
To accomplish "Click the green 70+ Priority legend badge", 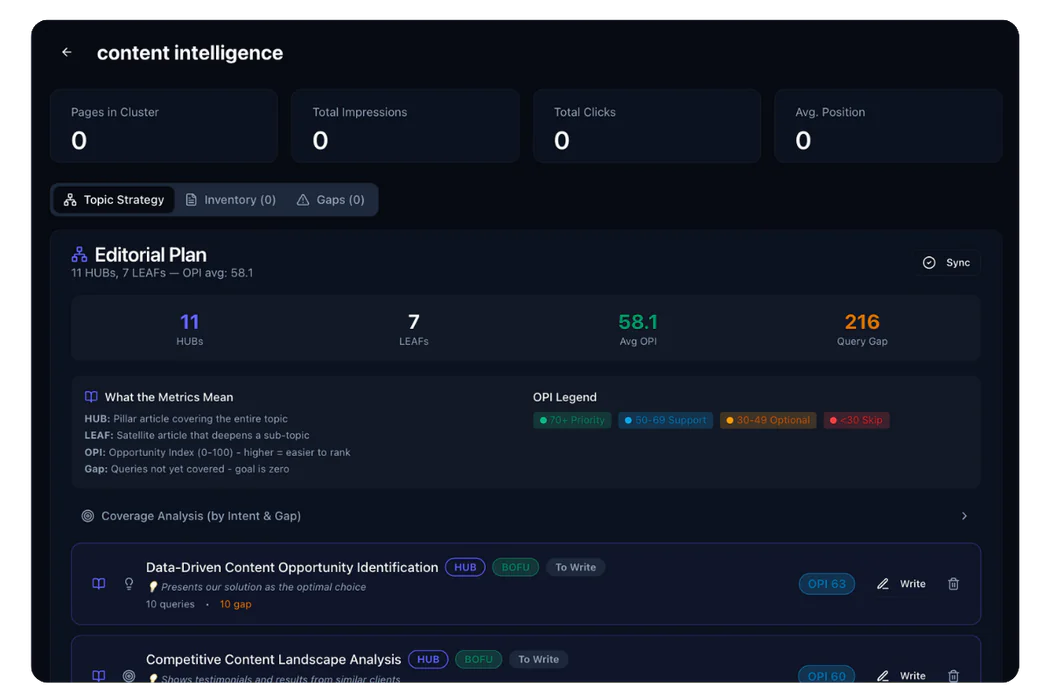I will pyautogui.click(x=572, y=420).
